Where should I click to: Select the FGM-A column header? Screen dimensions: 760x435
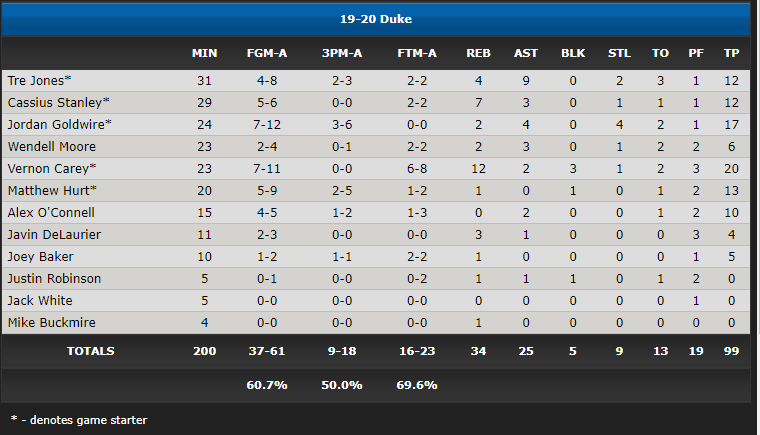pyautogui.click(x=267, y=53)
